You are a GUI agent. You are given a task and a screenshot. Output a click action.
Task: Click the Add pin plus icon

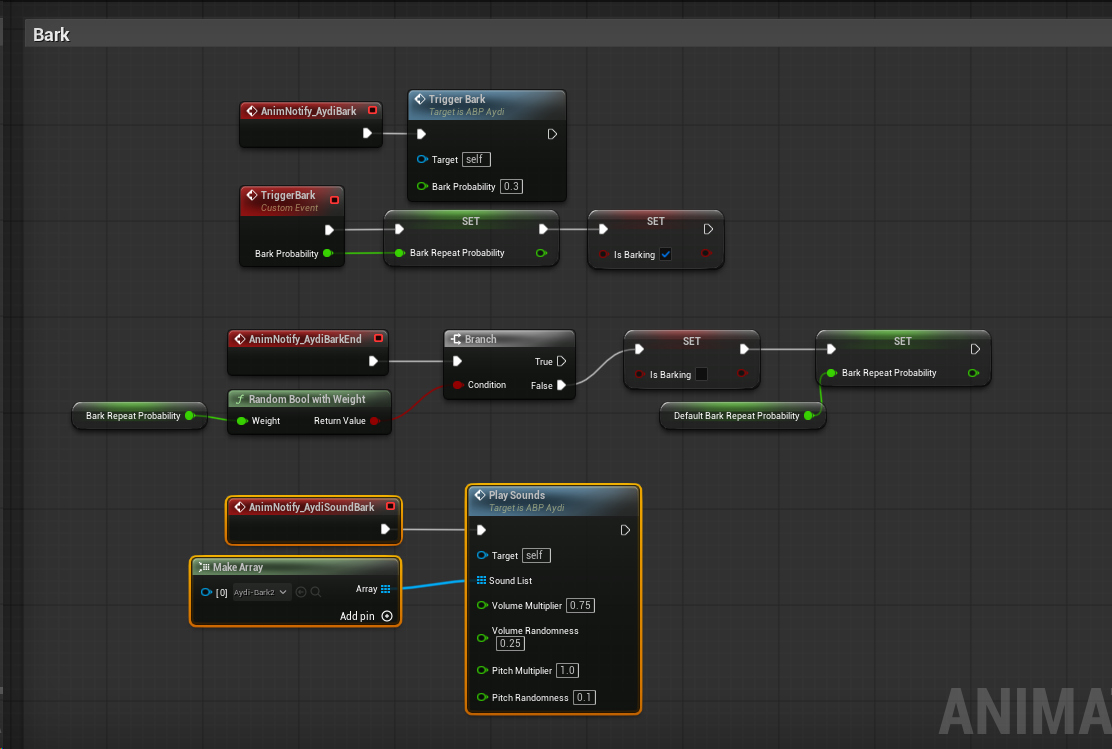[387, 616]
